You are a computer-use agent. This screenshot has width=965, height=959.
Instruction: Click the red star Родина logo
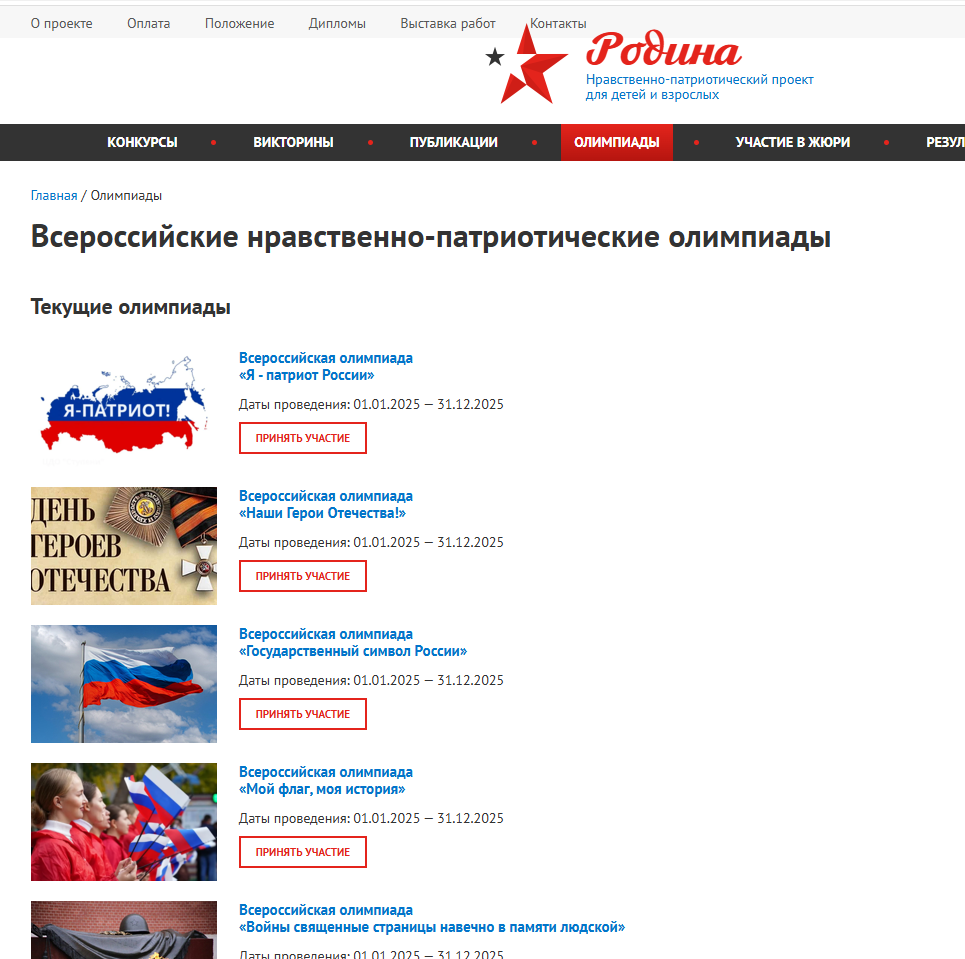click(649, 65)
